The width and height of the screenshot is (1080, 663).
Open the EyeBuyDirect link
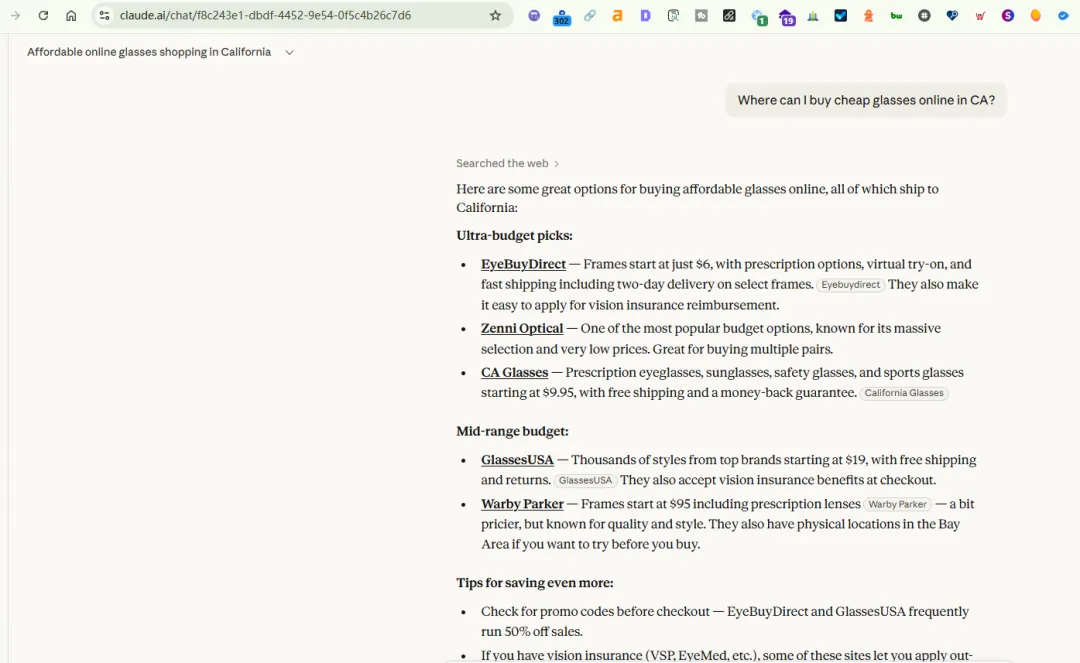coord(523,264)
